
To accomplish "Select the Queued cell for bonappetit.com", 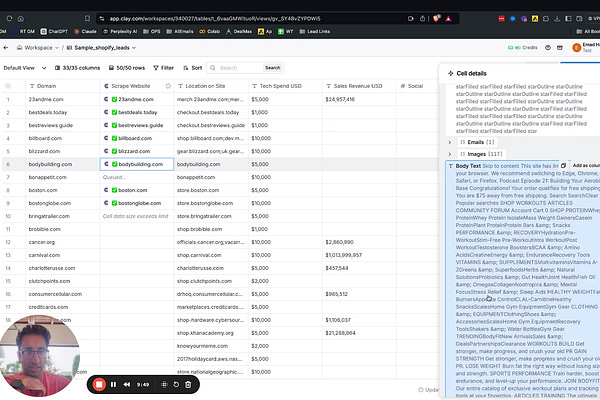I will click(x=137, y=177).
